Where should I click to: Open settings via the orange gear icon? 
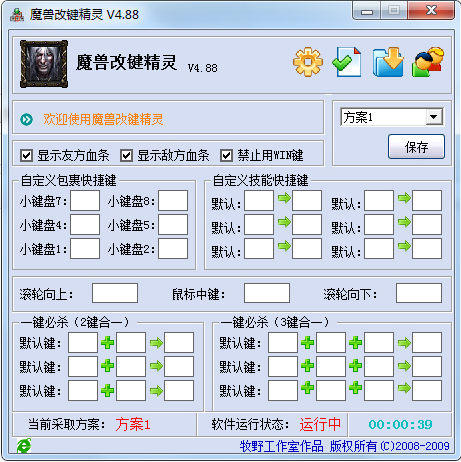(308, 62)
